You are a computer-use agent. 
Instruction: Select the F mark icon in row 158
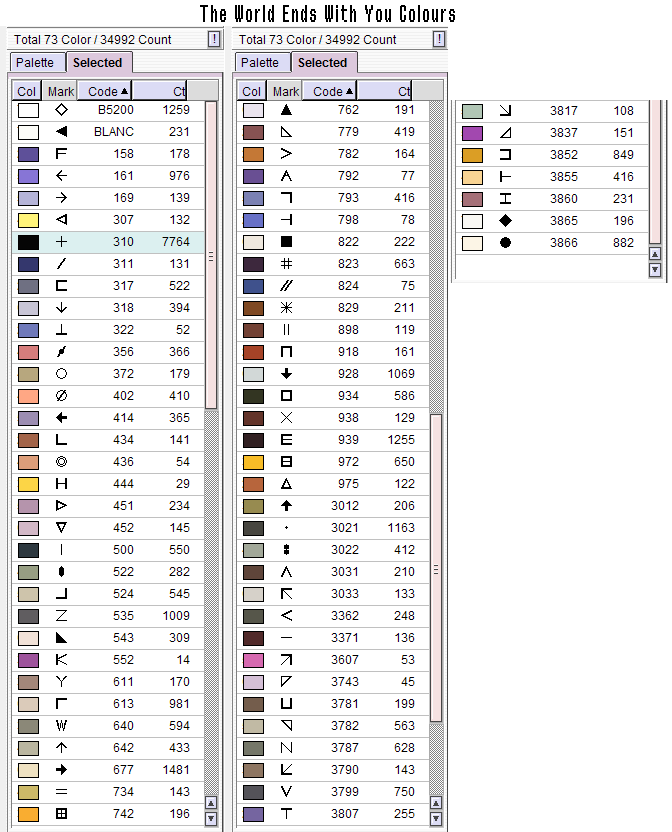point(62,154)
